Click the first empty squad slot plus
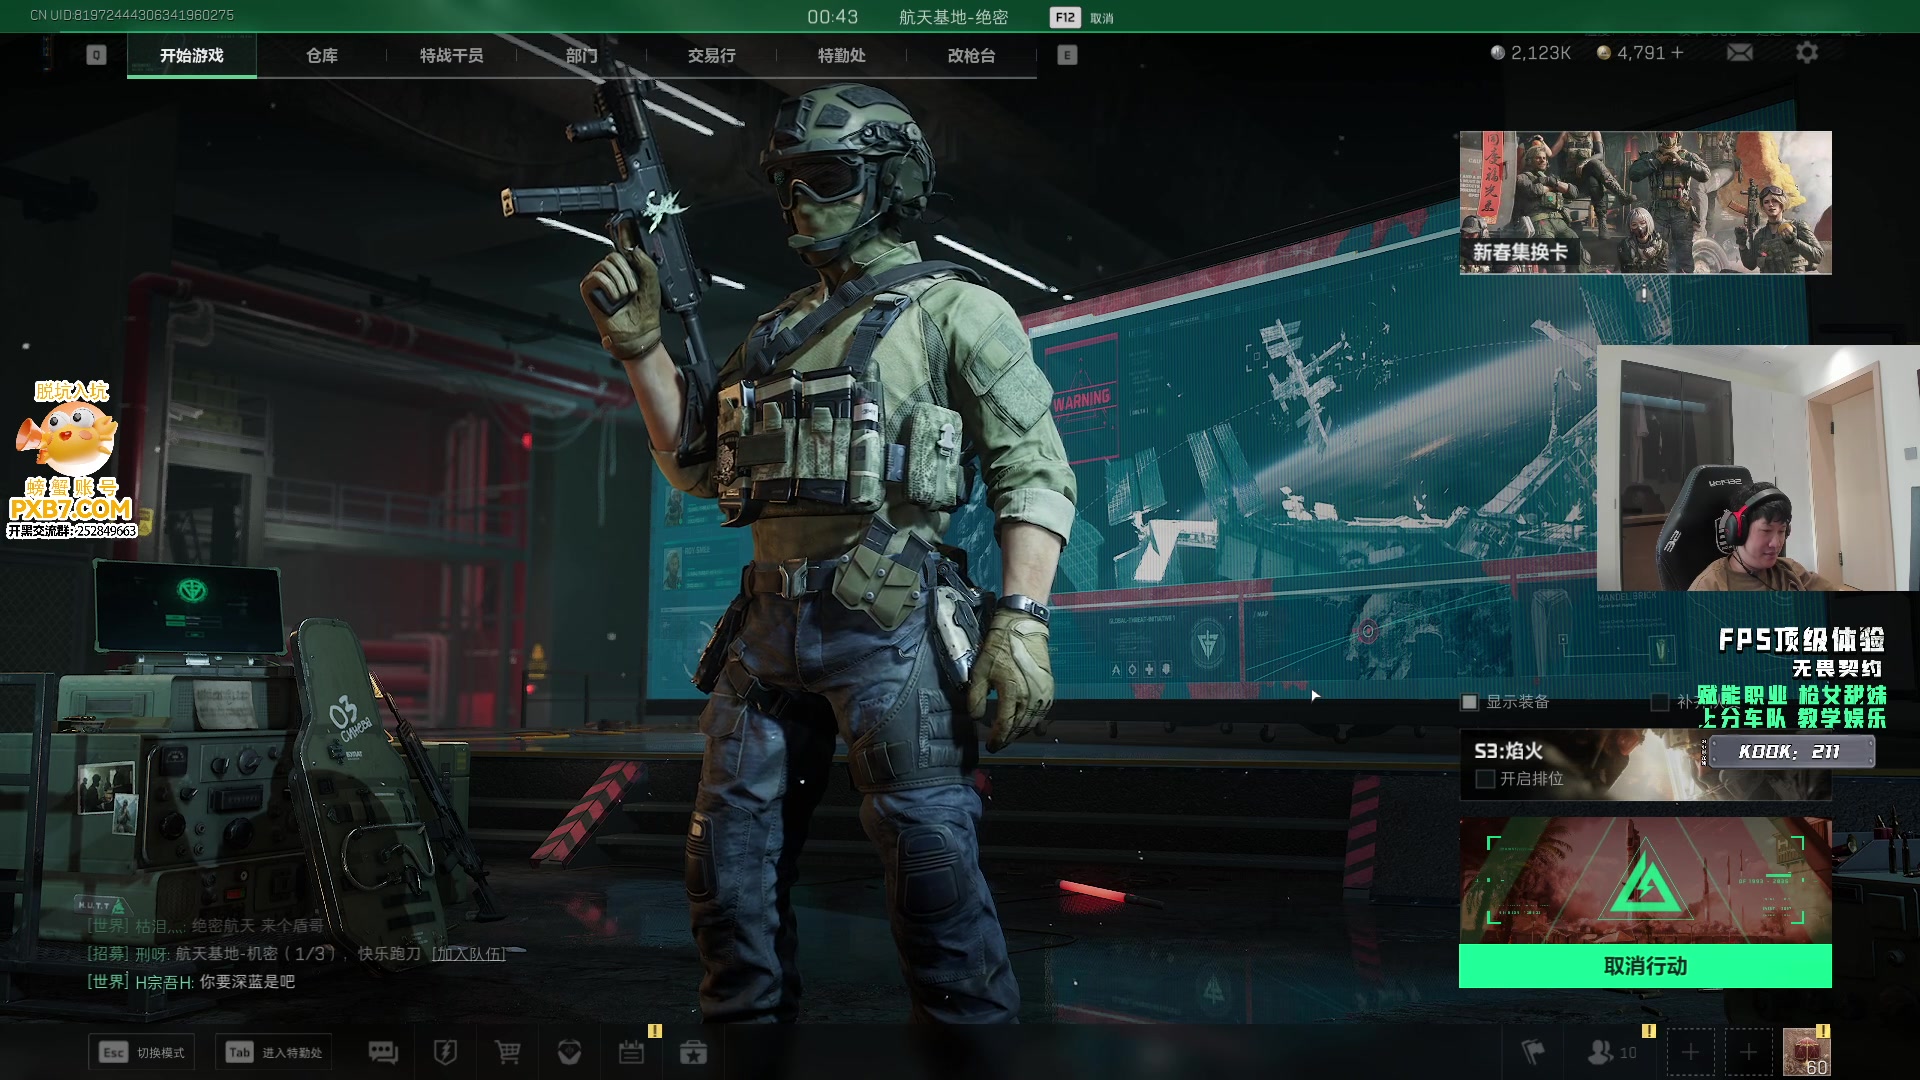This screenshot has width=1920, height=1080. click(1690, 1052)
